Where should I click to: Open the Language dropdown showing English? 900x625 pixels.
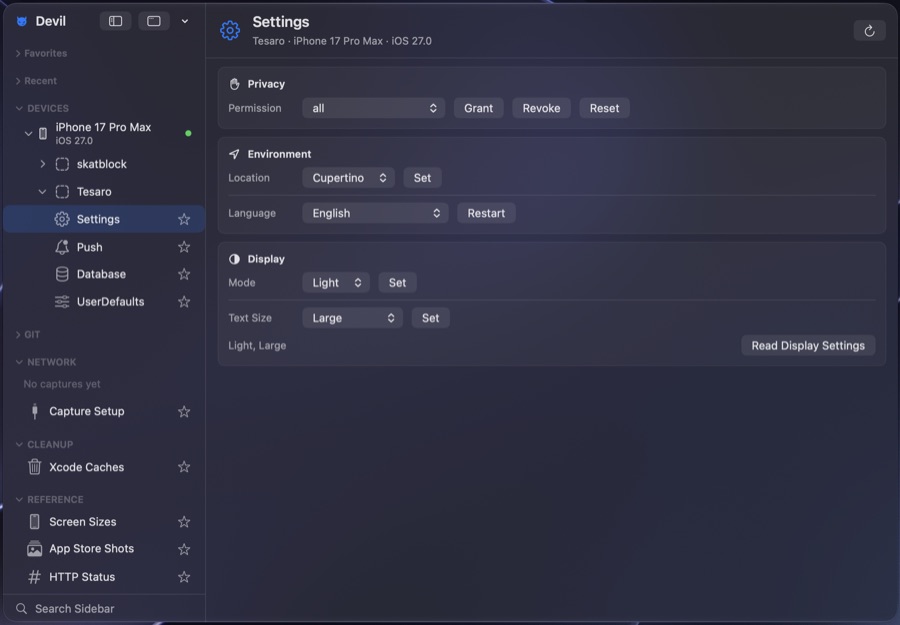(375, 213)
